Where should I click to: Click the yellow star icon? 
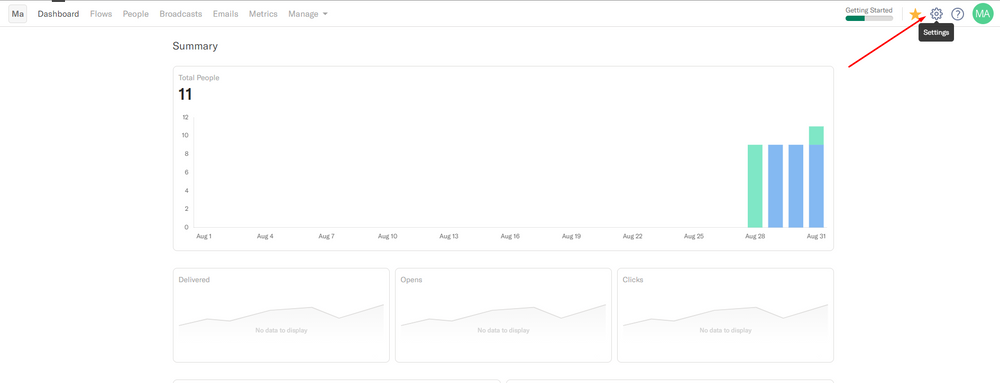pos(915,14)
